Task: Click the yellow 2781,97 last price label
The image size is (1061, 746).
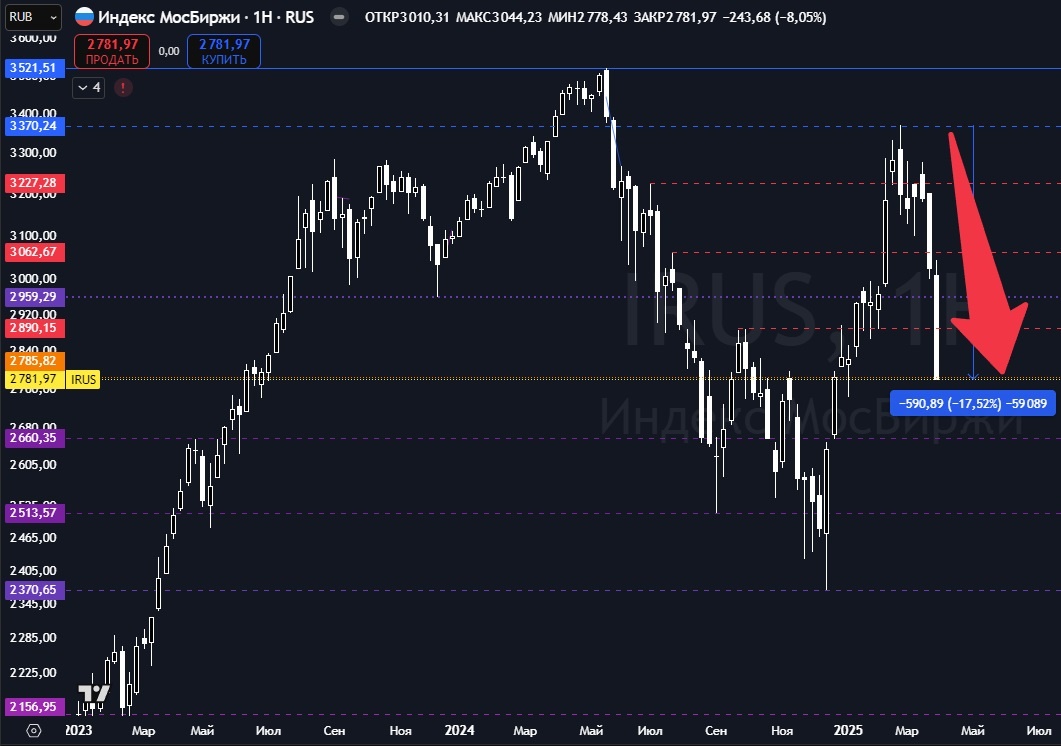Action: (x=34, y=379)
